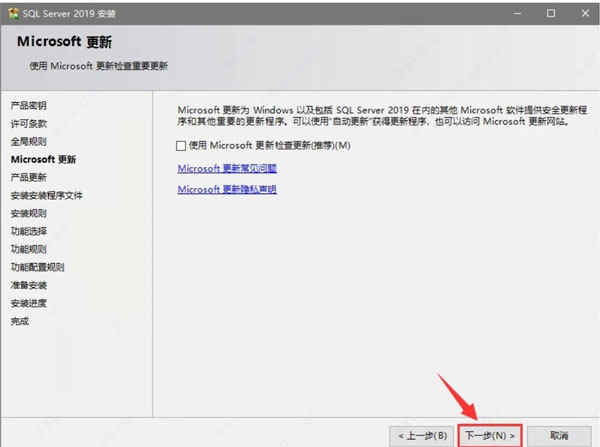
Task: Select the 产品更新 step in the sidebar
Action: [x=29, y=177]
